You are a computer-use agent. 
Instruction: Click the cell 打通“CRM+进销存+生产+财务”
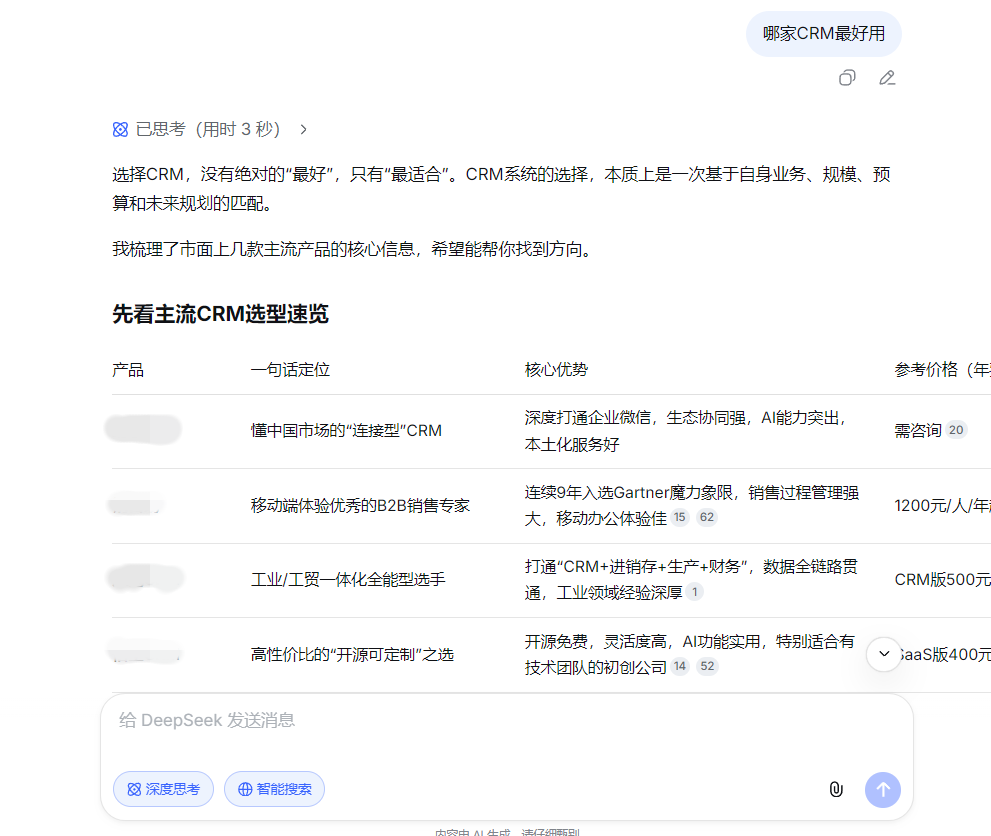point(691,579)
